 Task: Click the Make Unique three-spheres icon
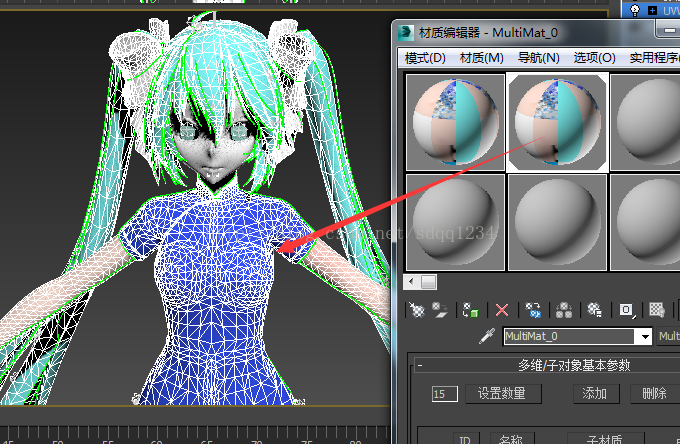(x=564, y=310)
